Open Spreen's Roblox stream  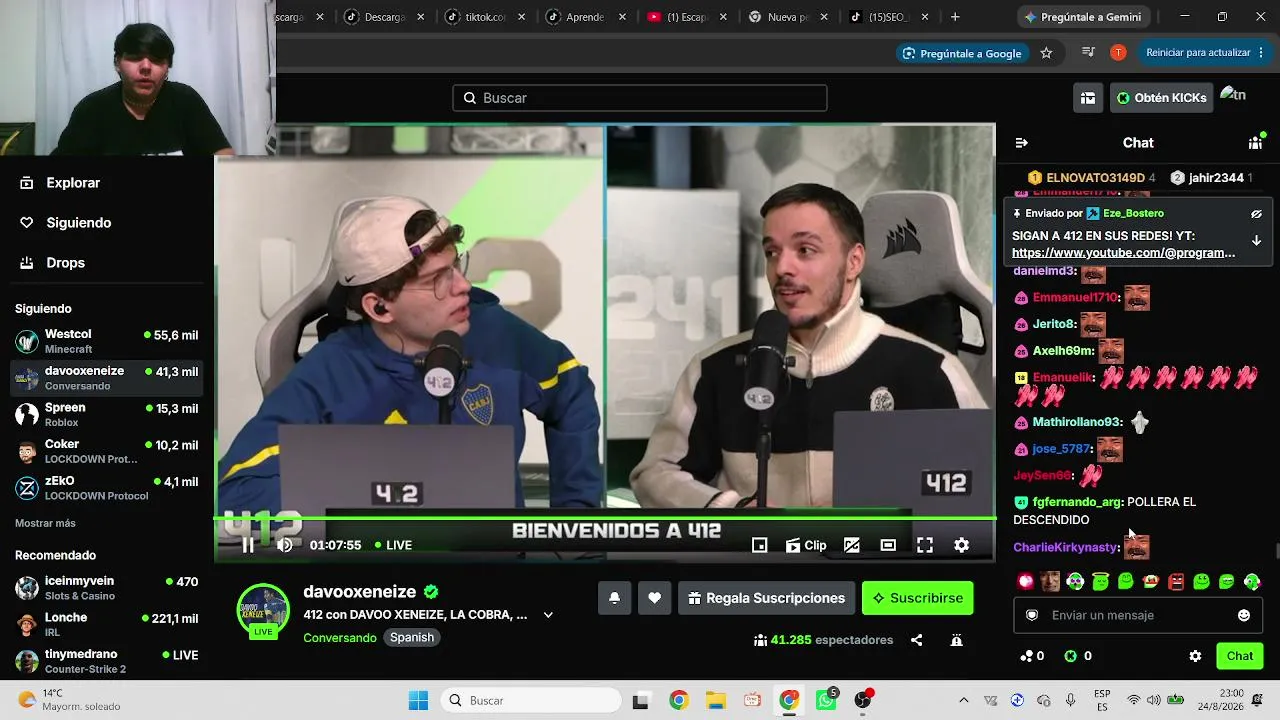[107, 415]
